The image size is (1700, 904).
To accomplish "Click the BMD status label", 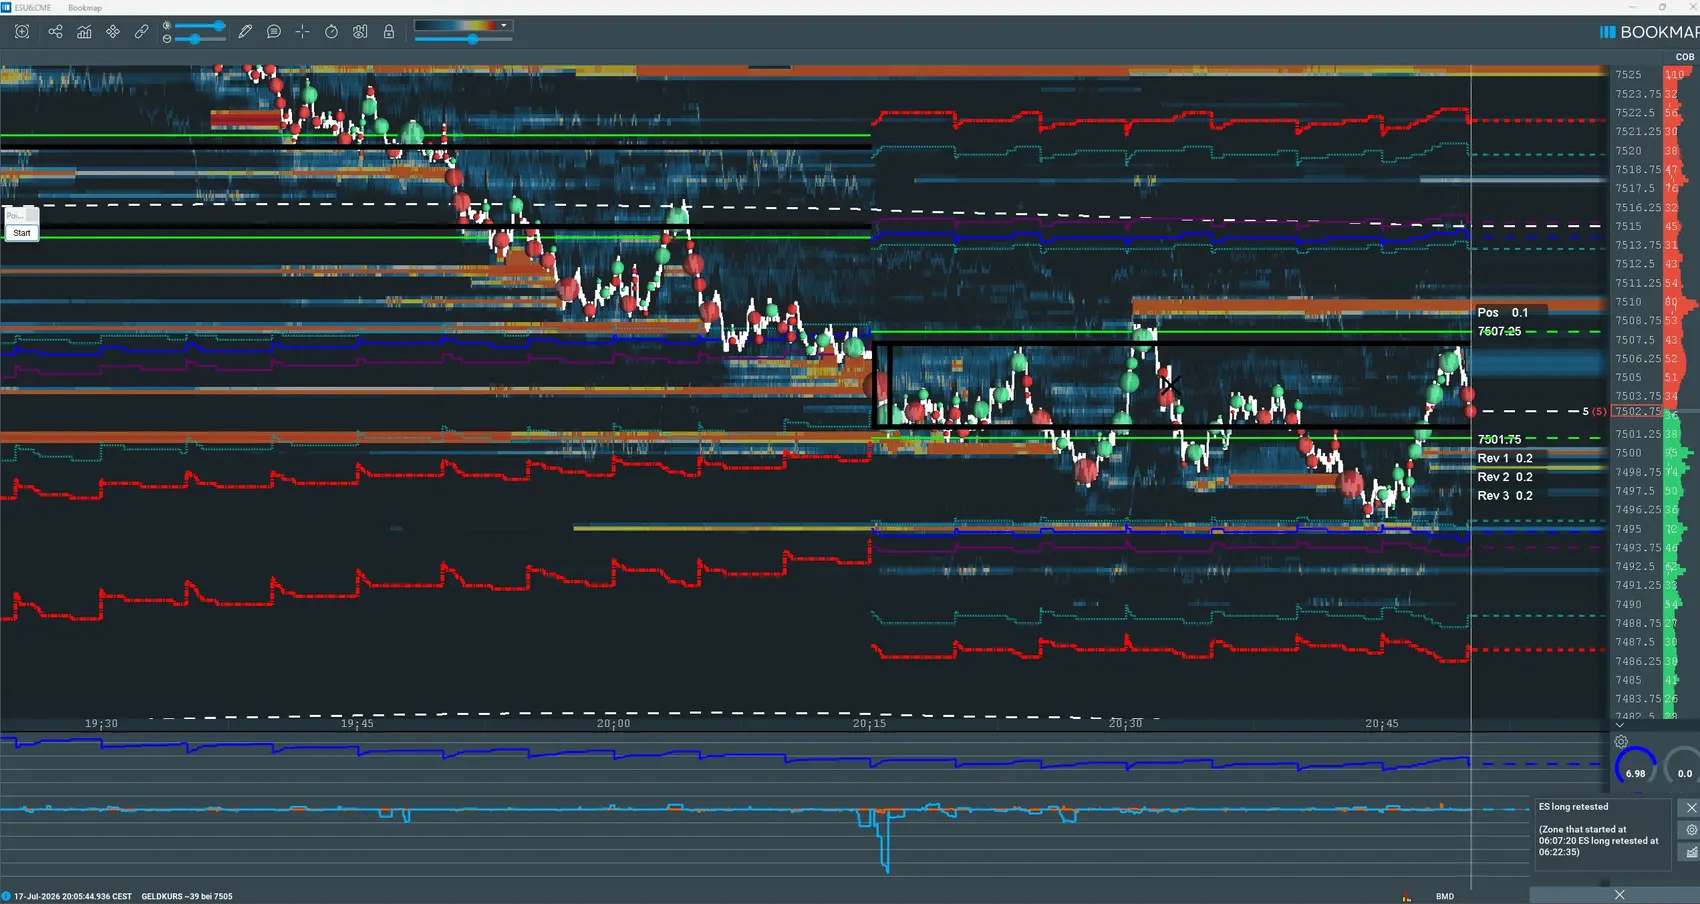I will (1445, 896).
